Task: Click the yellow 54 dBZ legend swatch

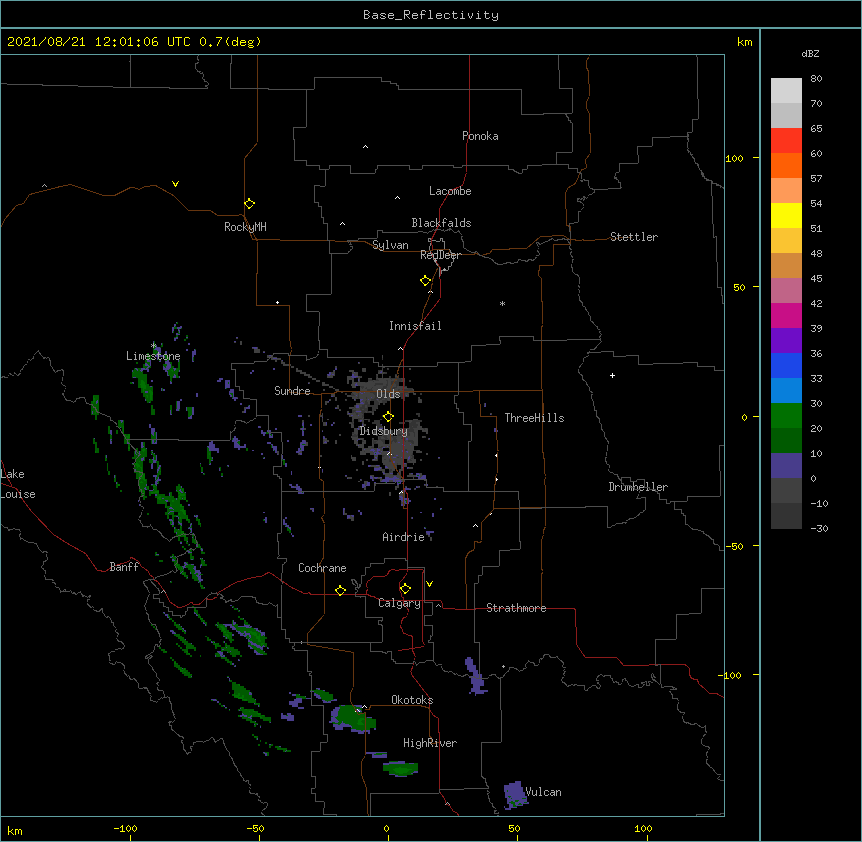Action: pos(786,215)
